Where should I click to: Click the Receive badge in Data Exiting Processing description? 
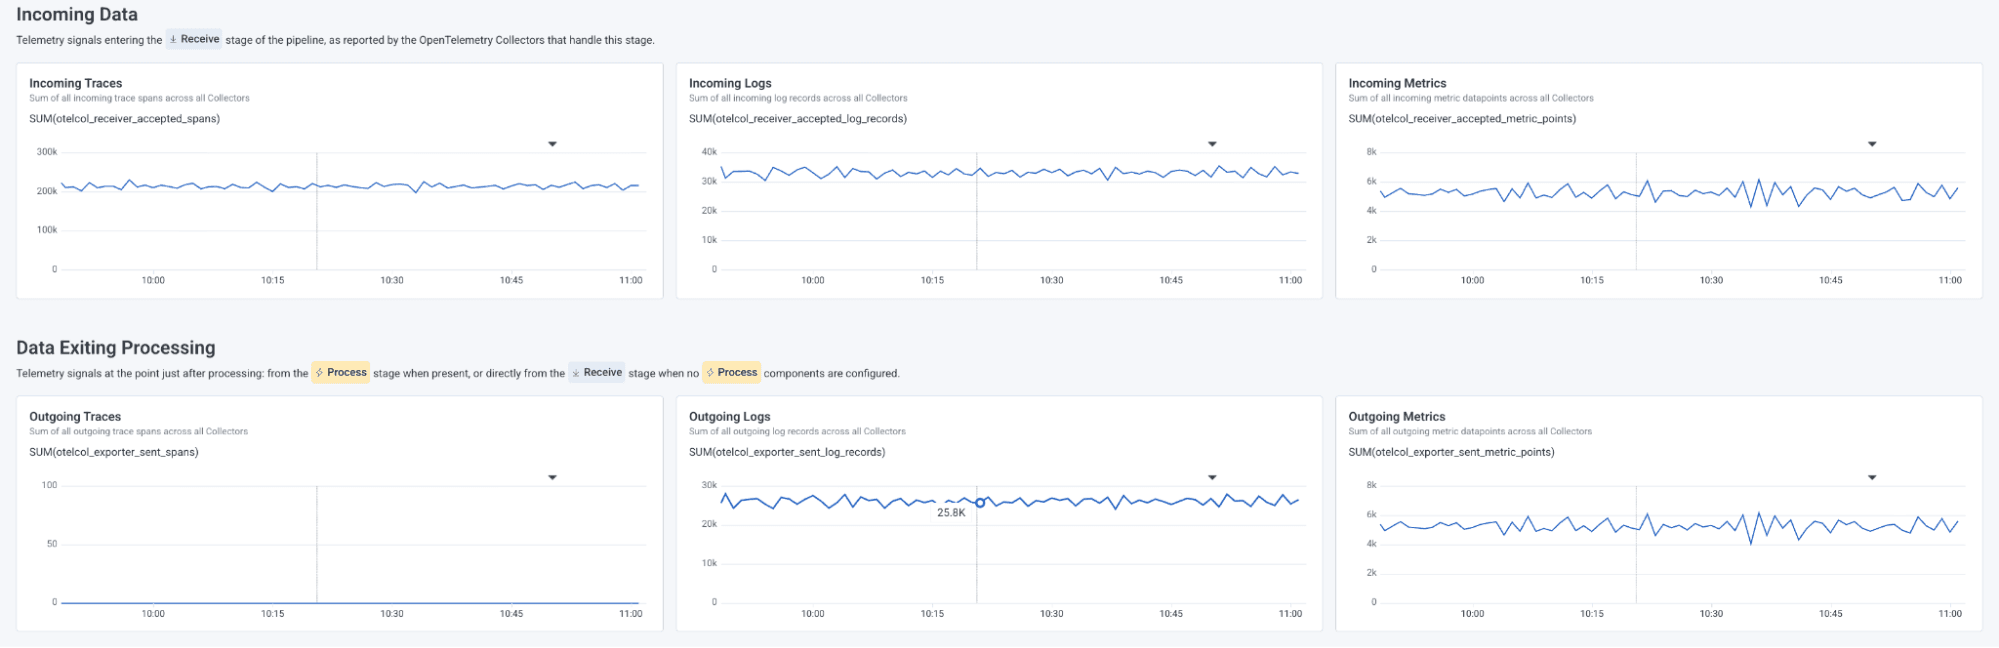click(x=597, y=373)
